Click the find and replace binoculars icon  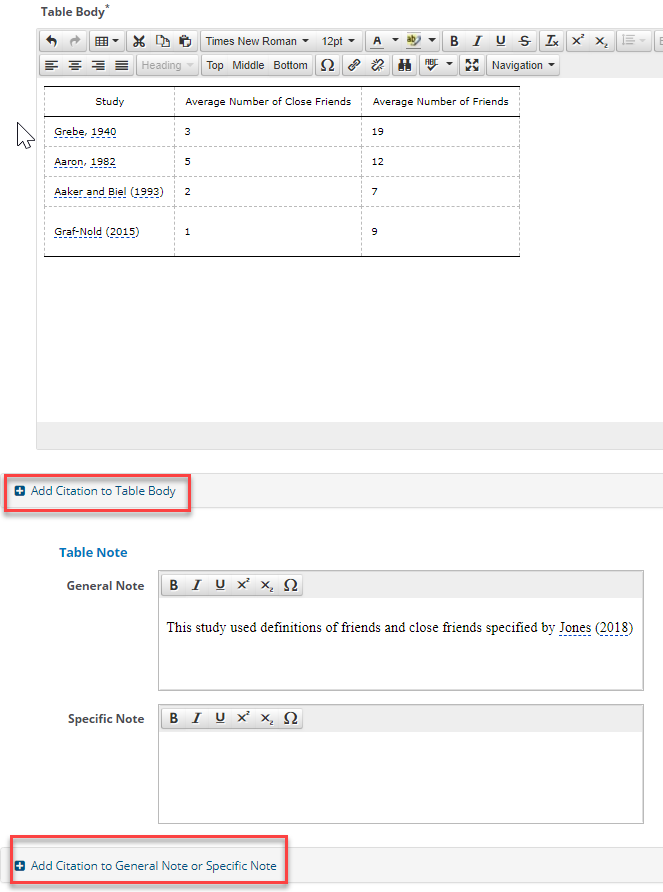(405, 65)
